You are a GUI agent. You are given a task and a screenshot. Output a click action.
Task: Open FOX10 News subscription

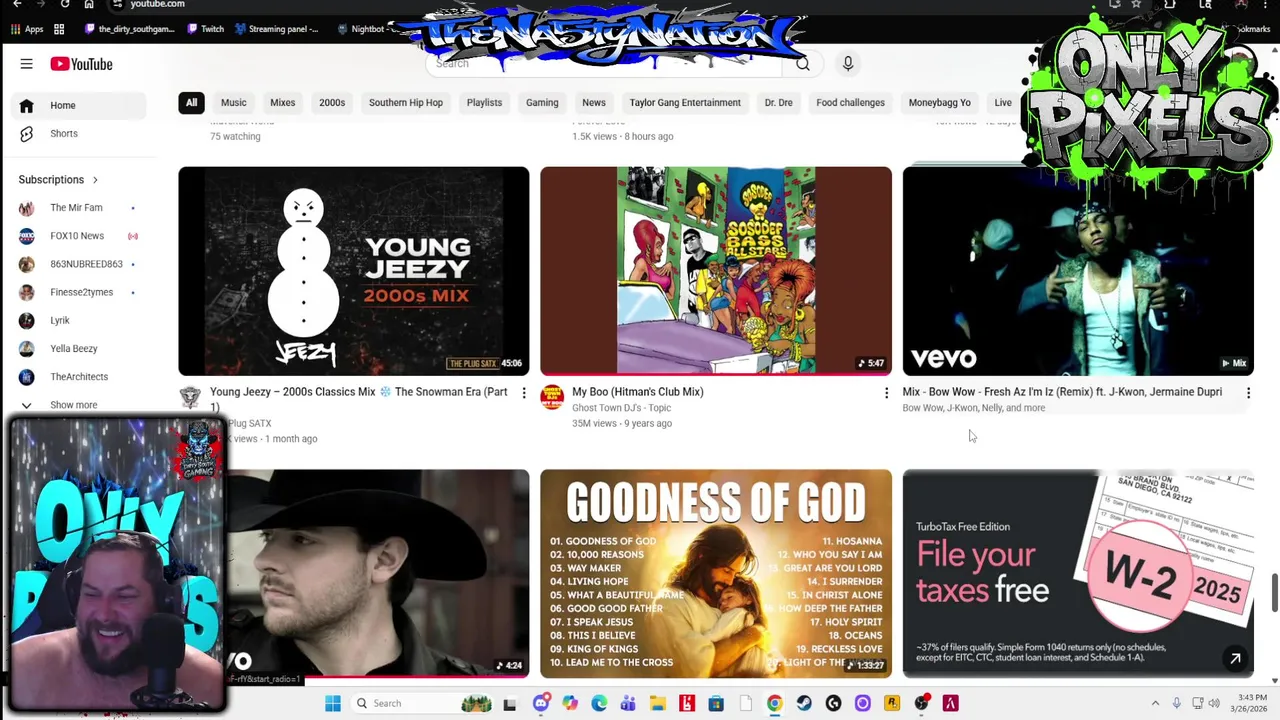pyautogui.click(x=76, y=236)
